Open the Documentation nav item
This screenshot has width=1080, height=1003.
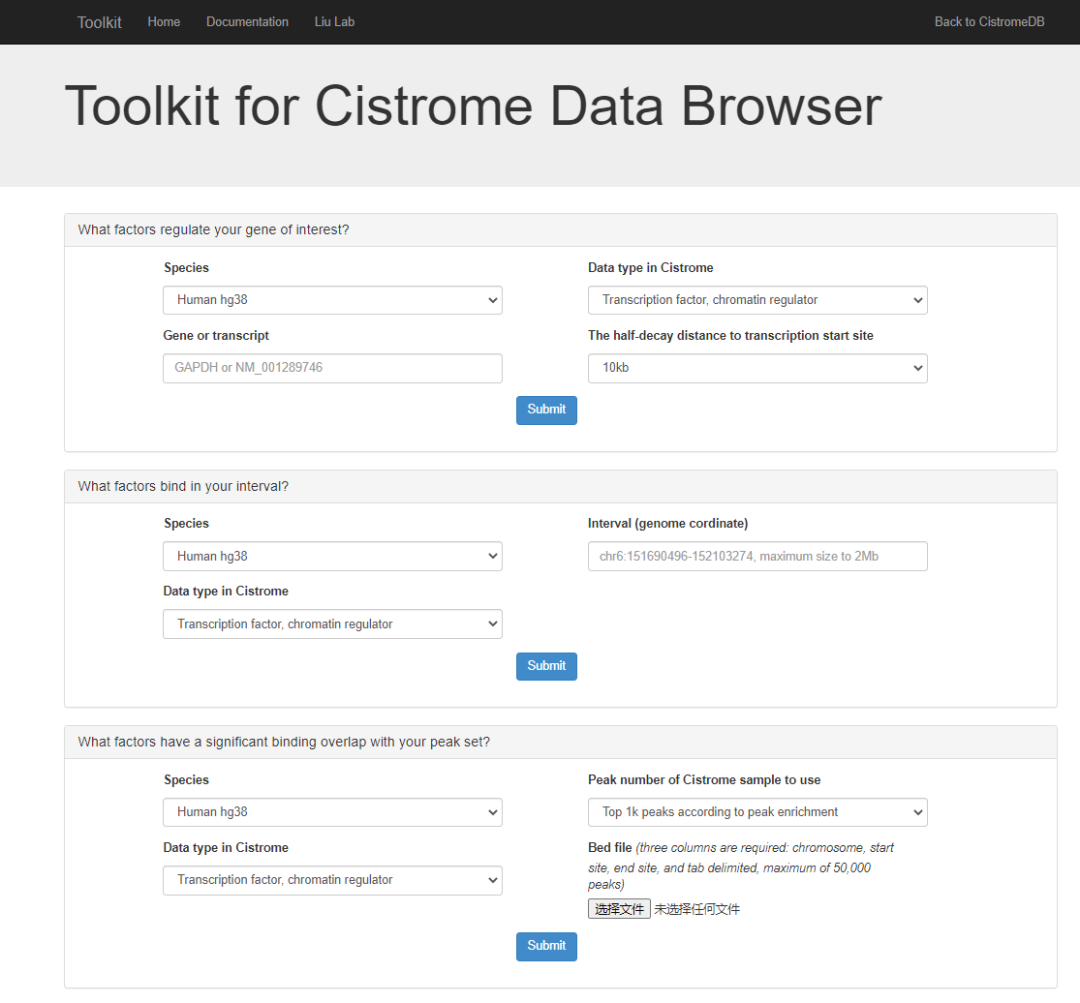click(x=247, y=22)
